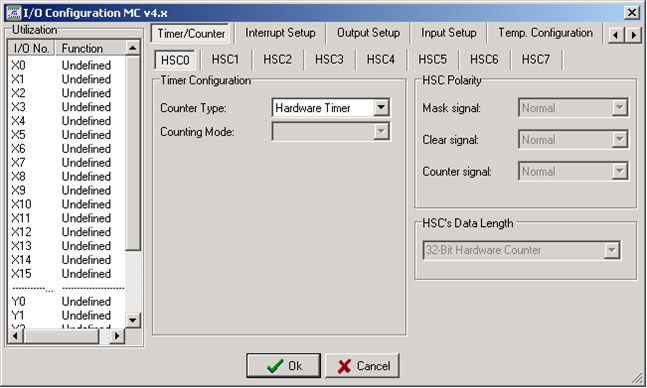The height and width of the screenshot is (388, 647).
Task: Select the X10 row in Utilization list
Action: pos(66,204)
